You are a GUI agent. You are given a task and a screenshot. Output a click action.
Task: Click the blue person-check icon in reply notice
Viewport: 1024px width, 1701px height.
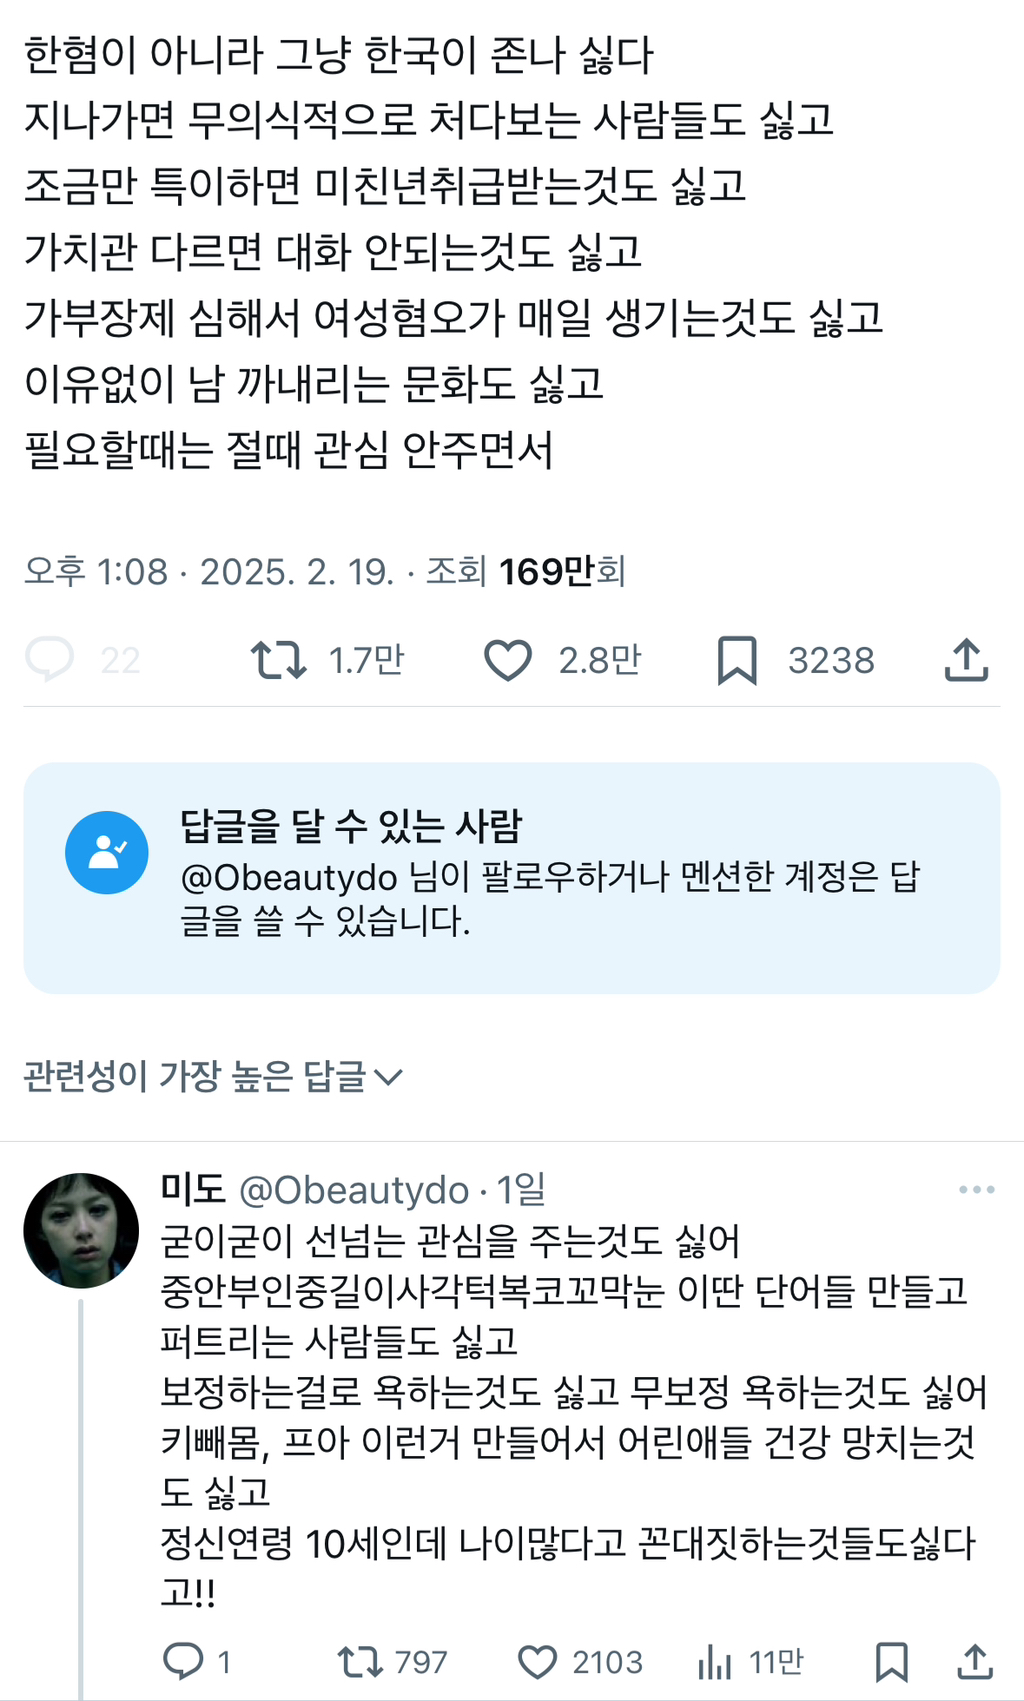[107, 852]
